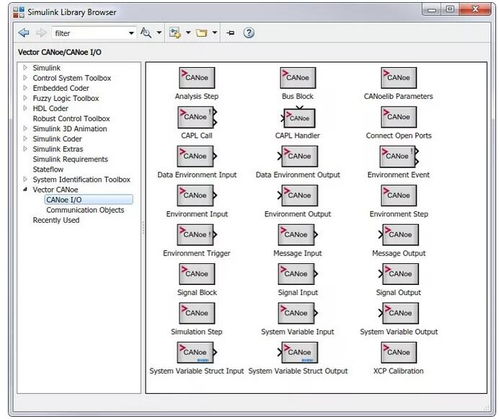Expand the Embedded Coder node

pyautogui.click(x=25, y=88)
